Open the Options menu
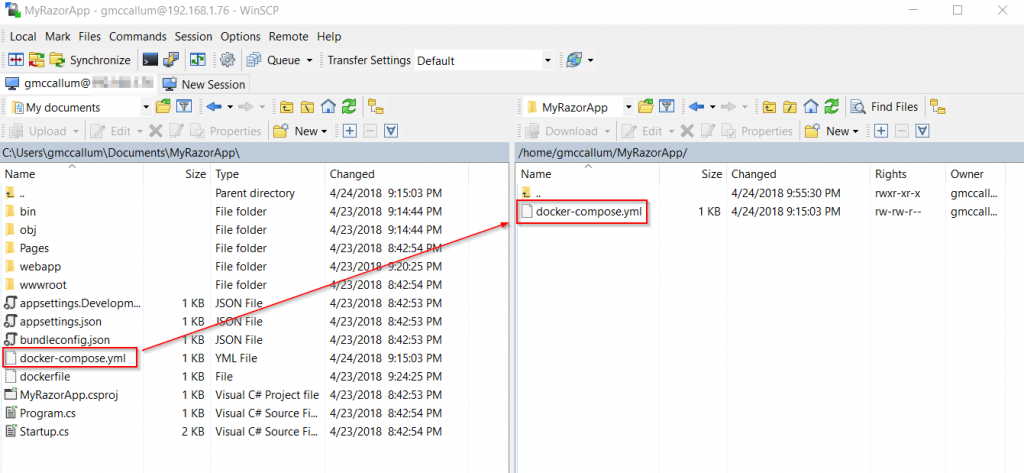Screen dimensions: 1024x473 coord(240,37)
